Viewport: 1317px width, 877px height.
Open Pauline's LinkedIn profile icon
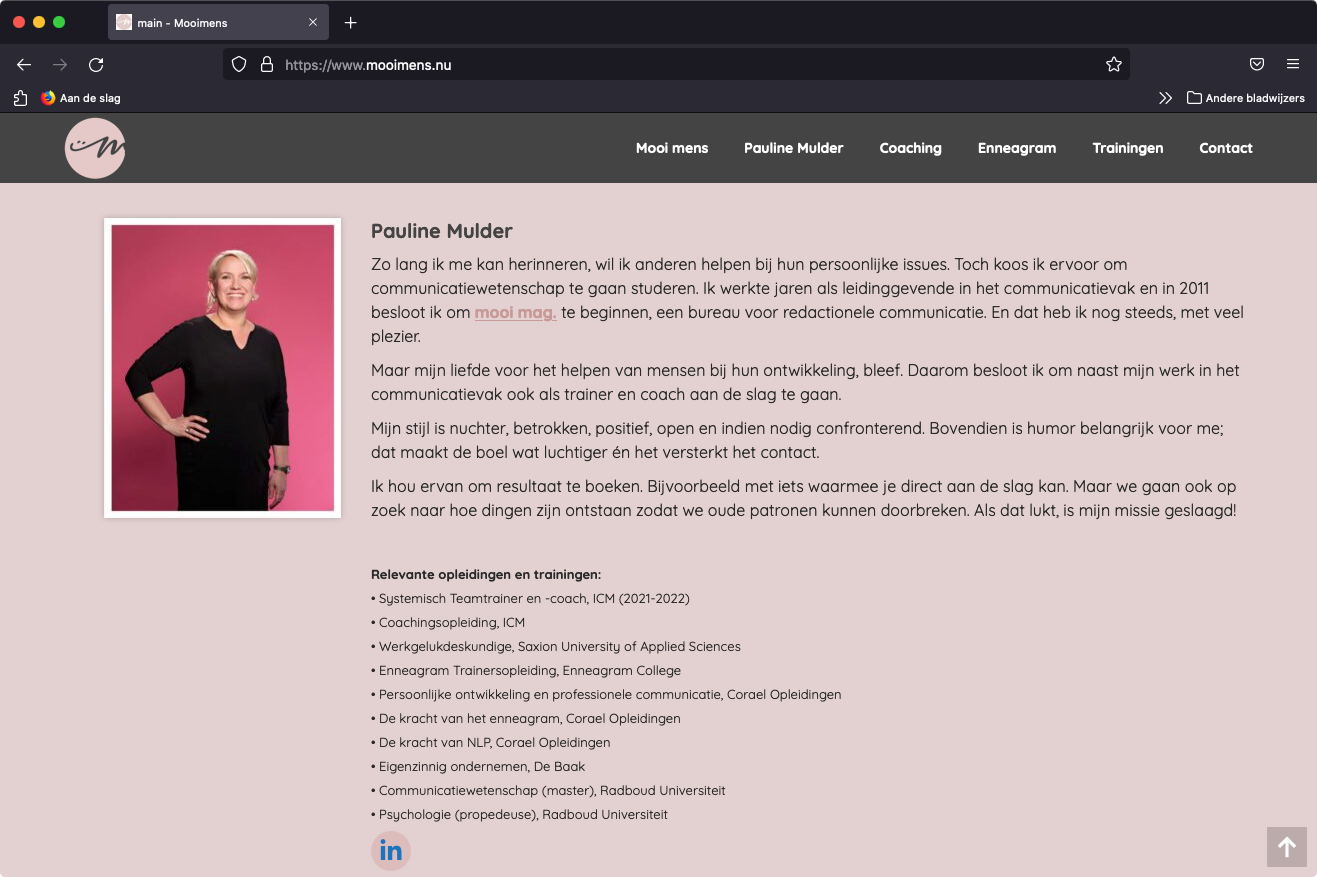391,851
